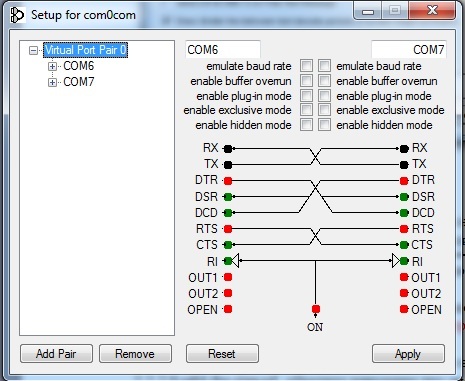Click COM6 TX pin indicator
465x381 pixels.
(228, 165)
